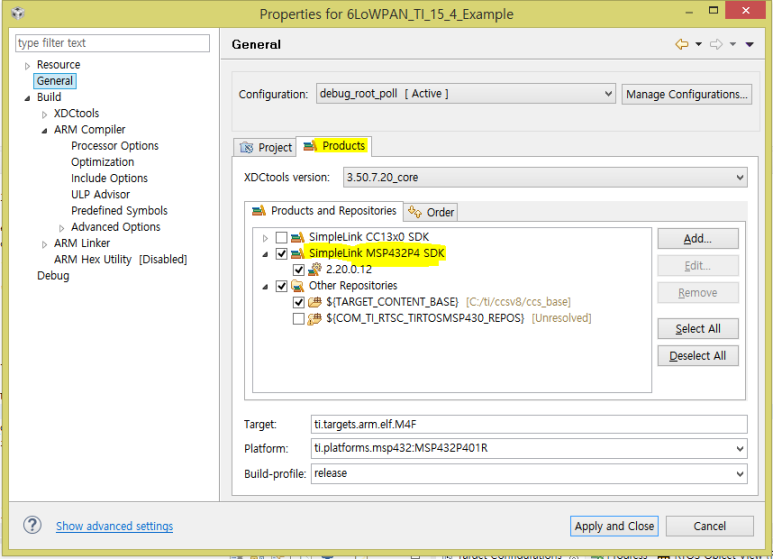The height and width of the screenshot is (559, 773).
Task: Open the Show advanced settings link
Action: 114,526
